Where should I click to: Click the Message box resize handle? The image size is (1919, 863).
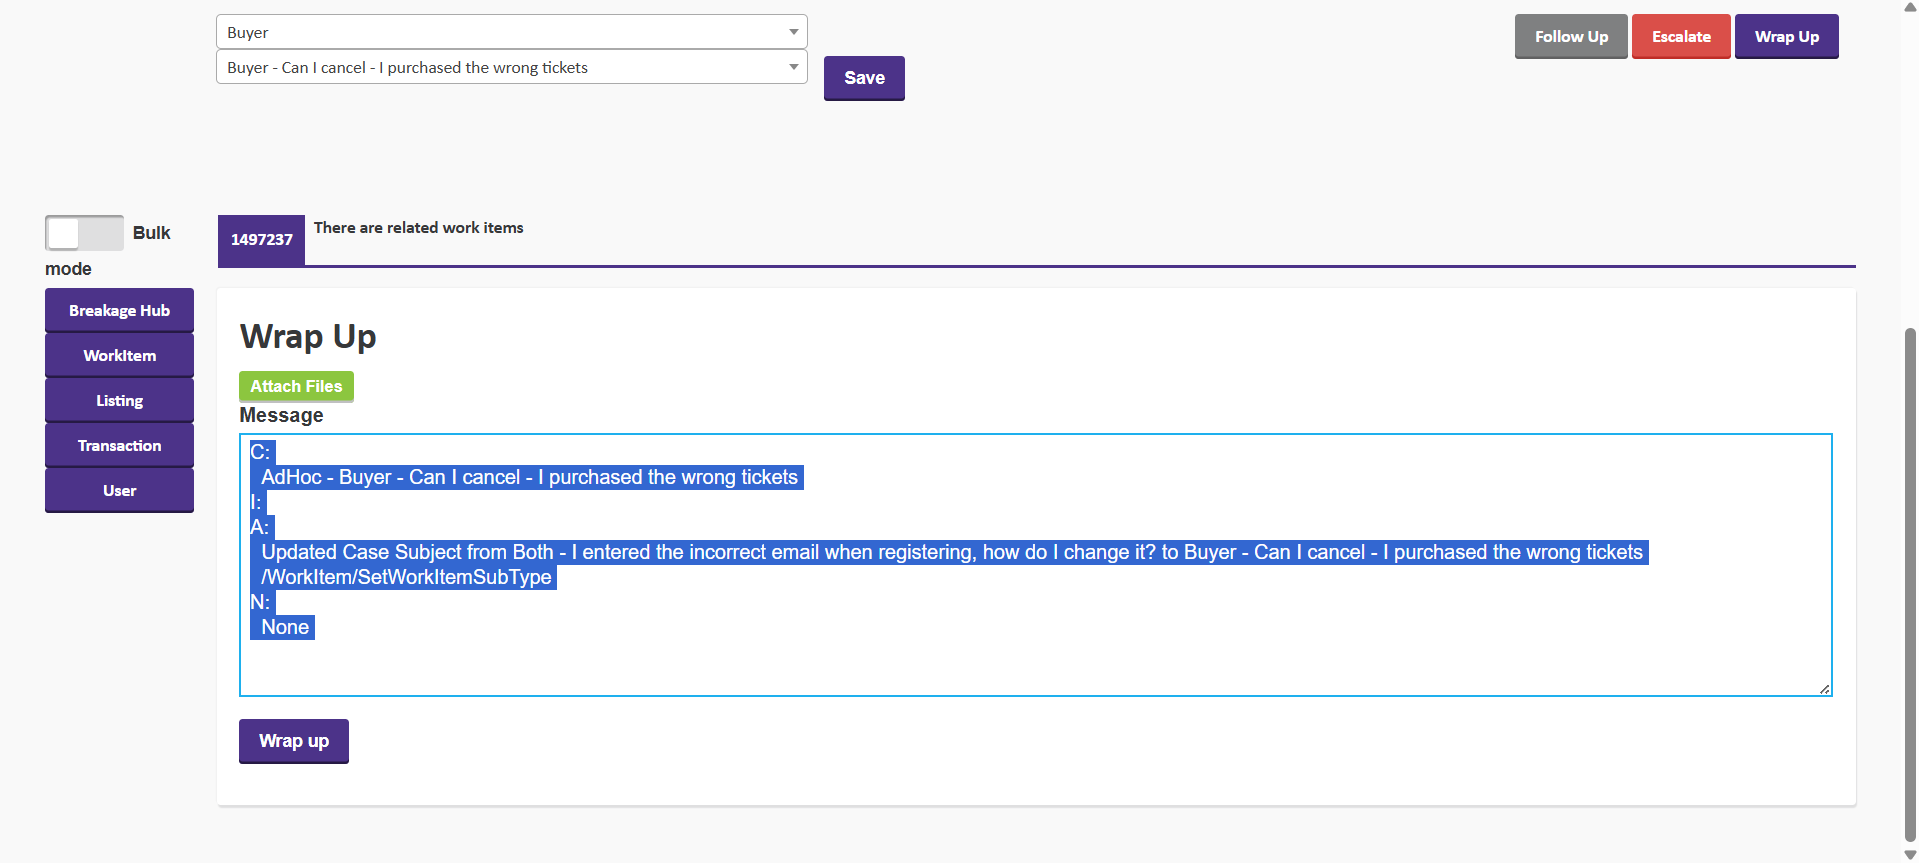[1824, 689]
